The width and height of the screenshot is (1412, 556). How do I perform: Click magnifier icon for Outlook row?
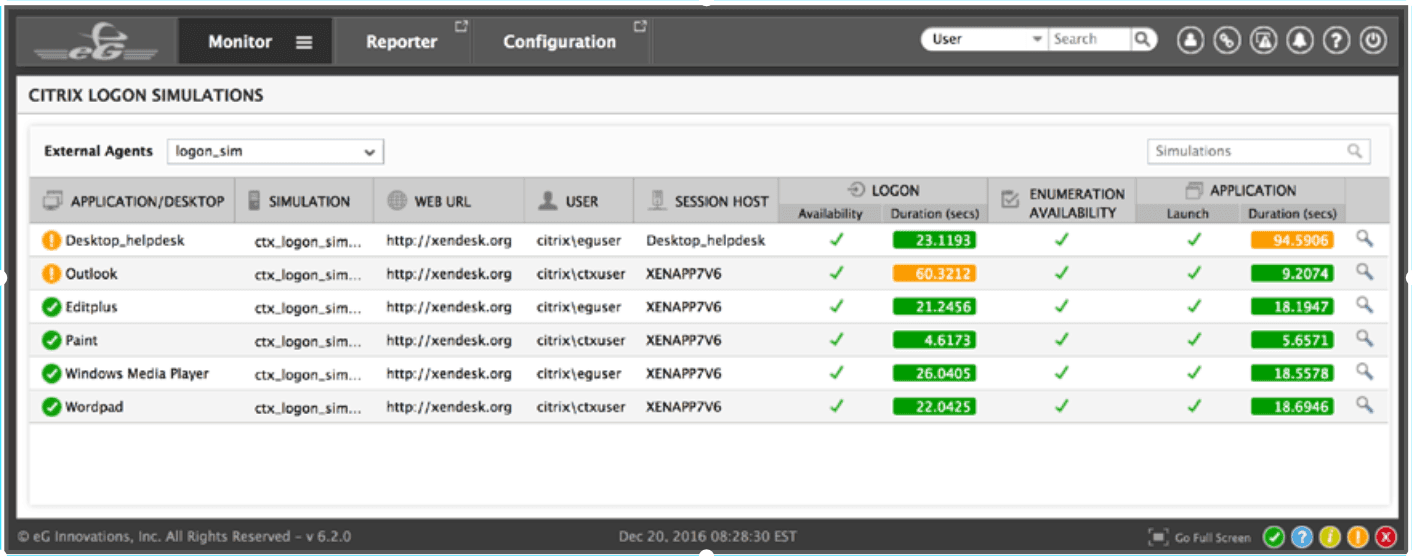coord(1364,272)
